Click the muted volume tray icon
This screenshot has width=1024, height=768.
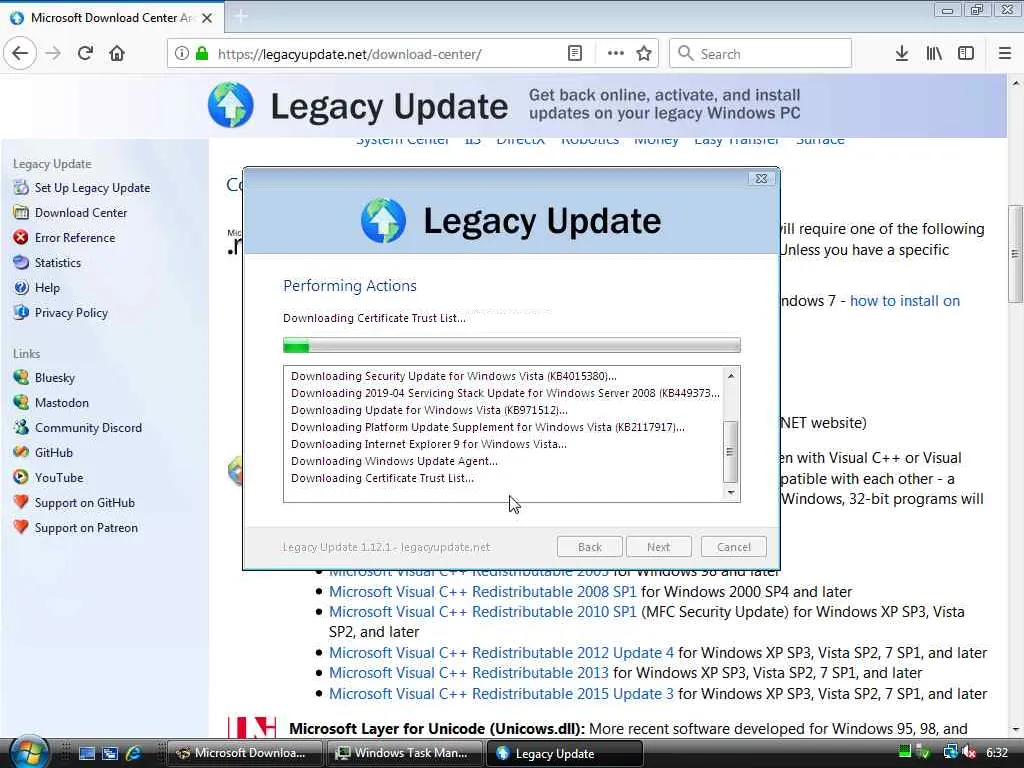pyautogui.click(x=969, y=752)
